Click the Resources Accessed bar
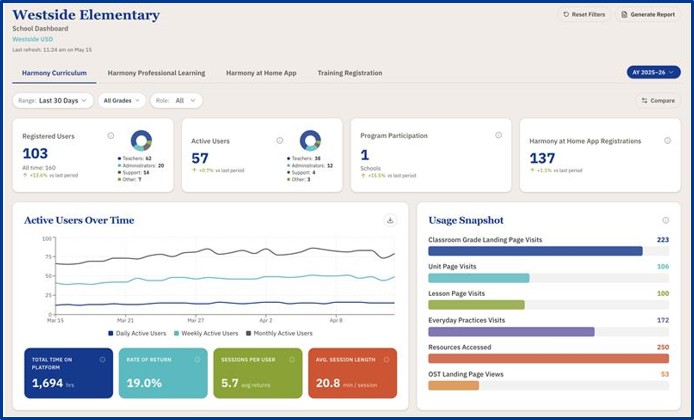 click(548, 358)
